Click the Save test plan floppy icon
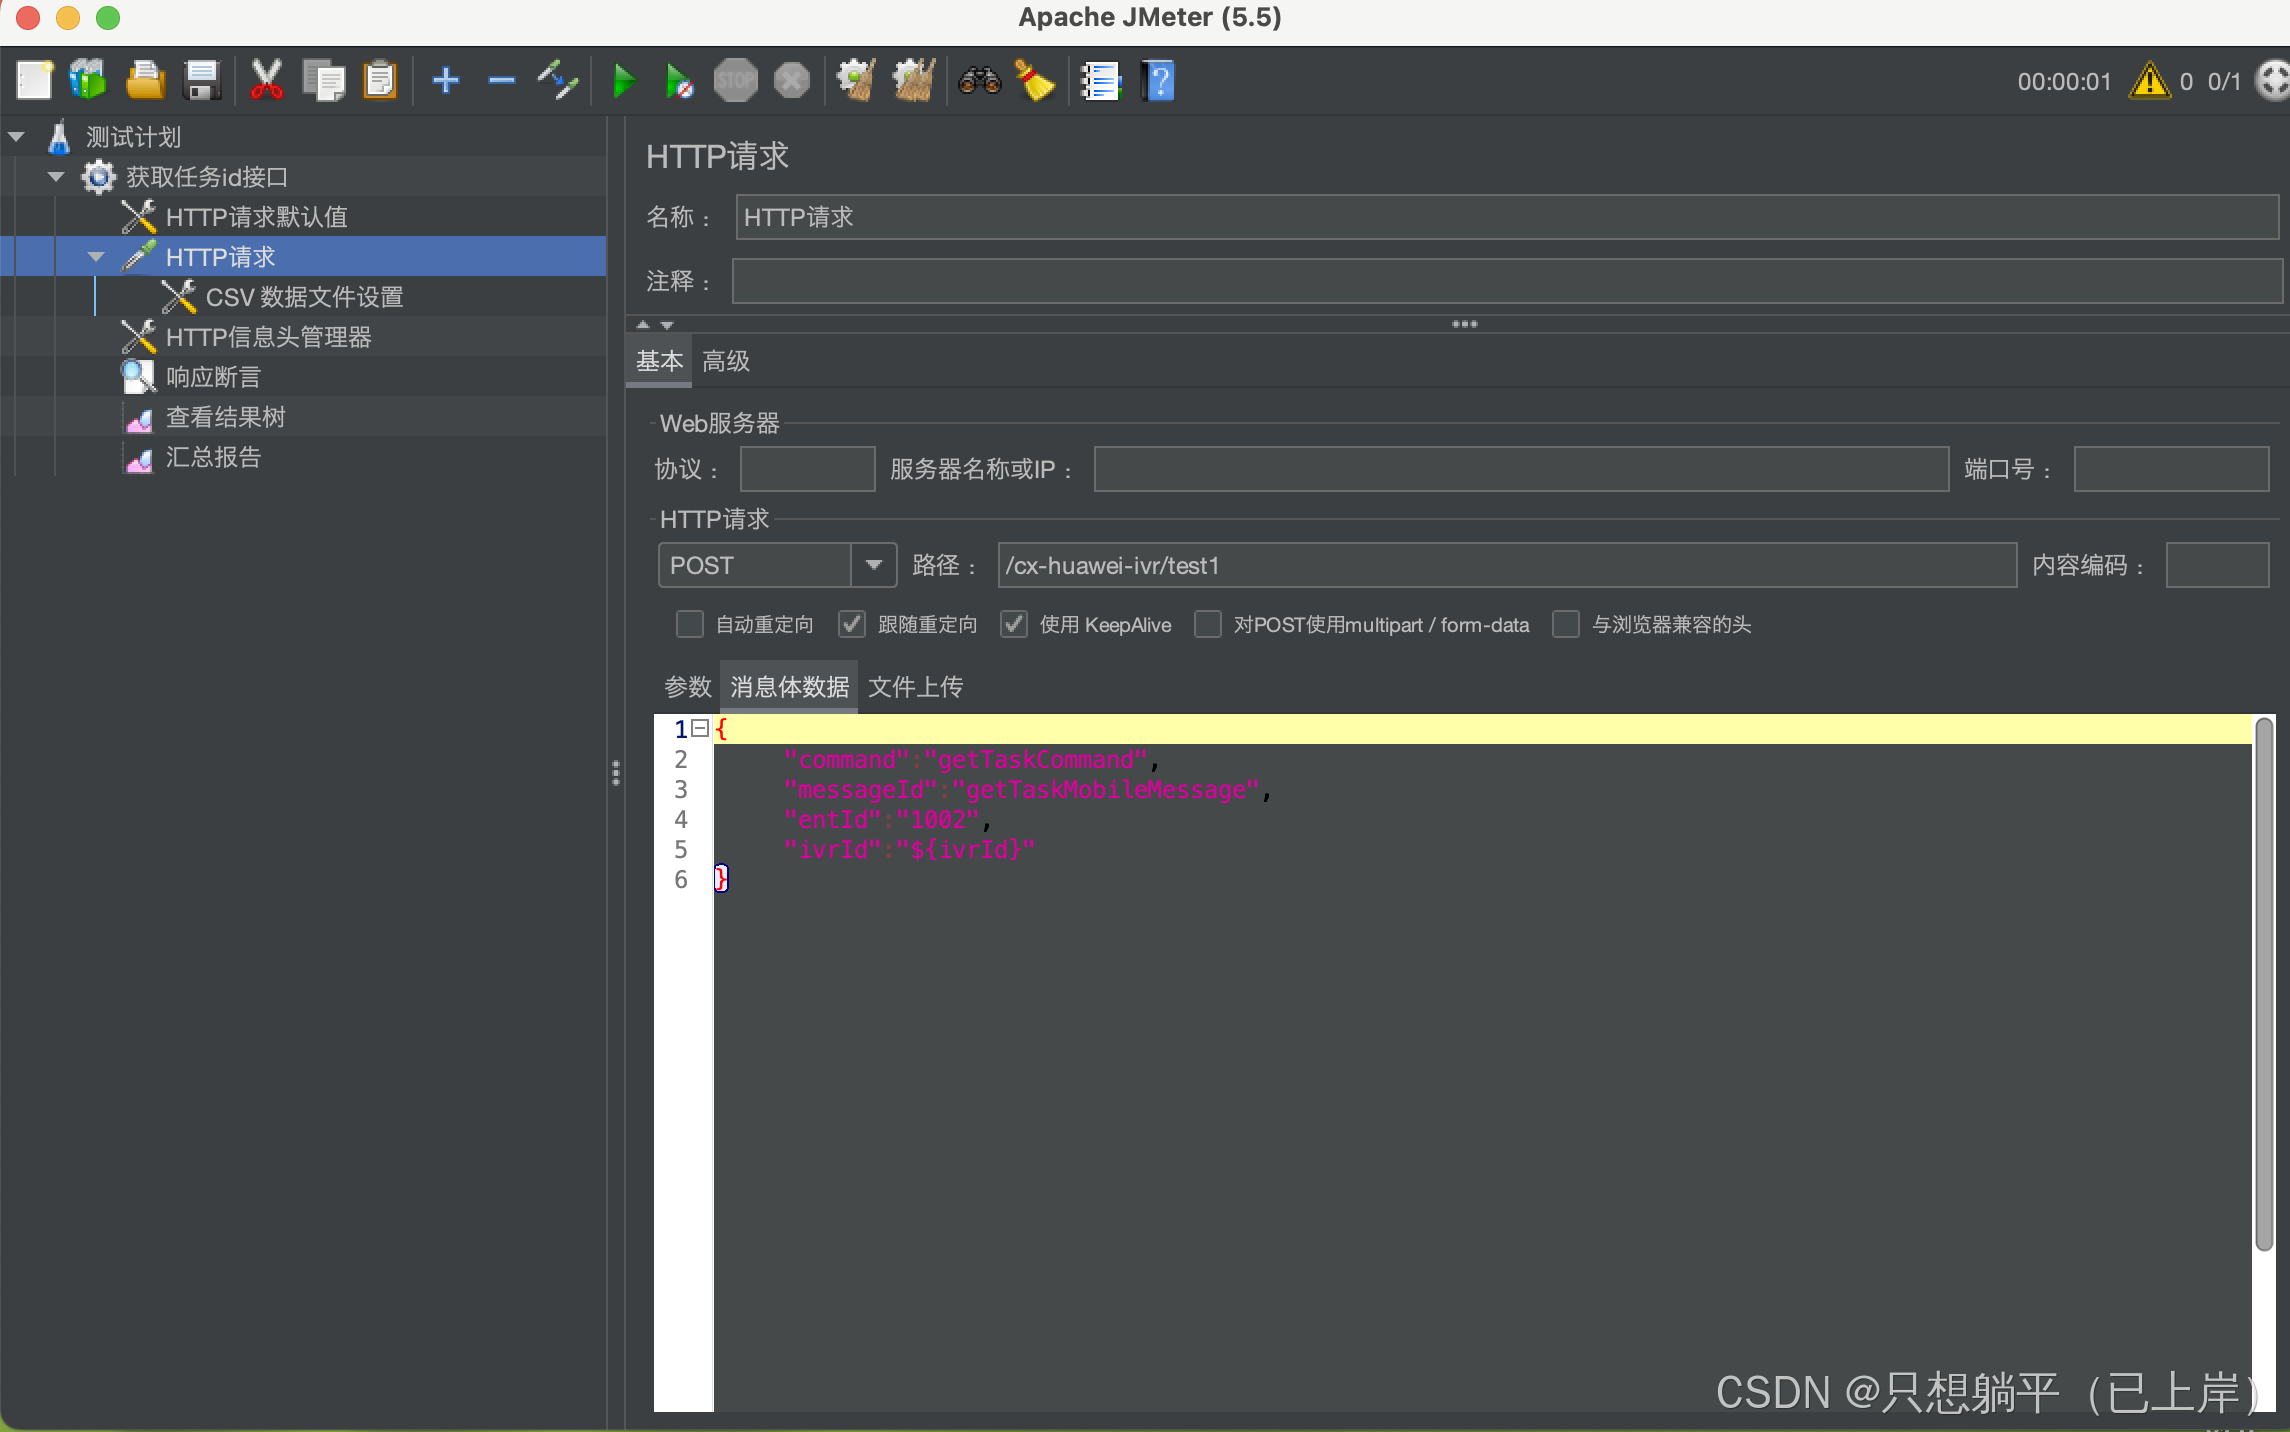 click(x=202, y=81)
